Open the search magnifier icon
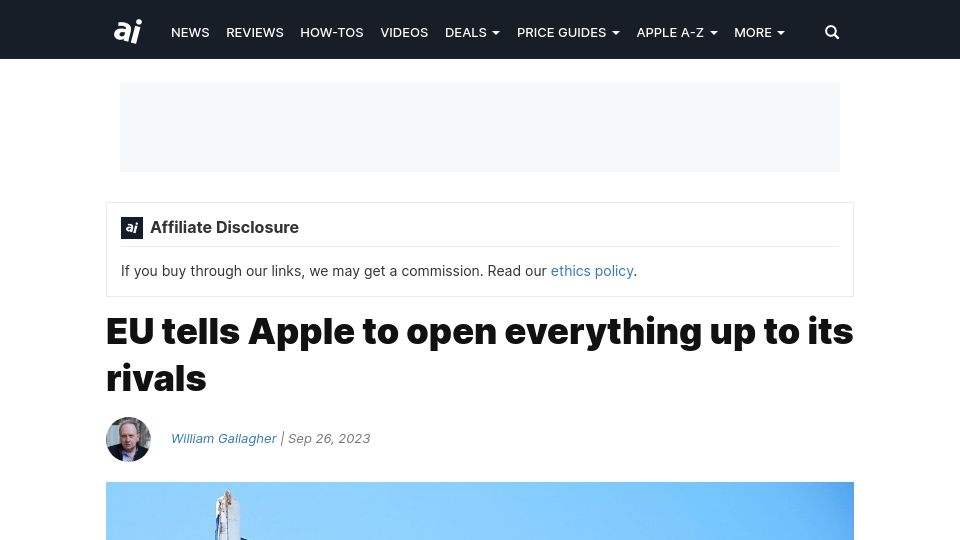The image size is (960, 540). pos(831,32)
